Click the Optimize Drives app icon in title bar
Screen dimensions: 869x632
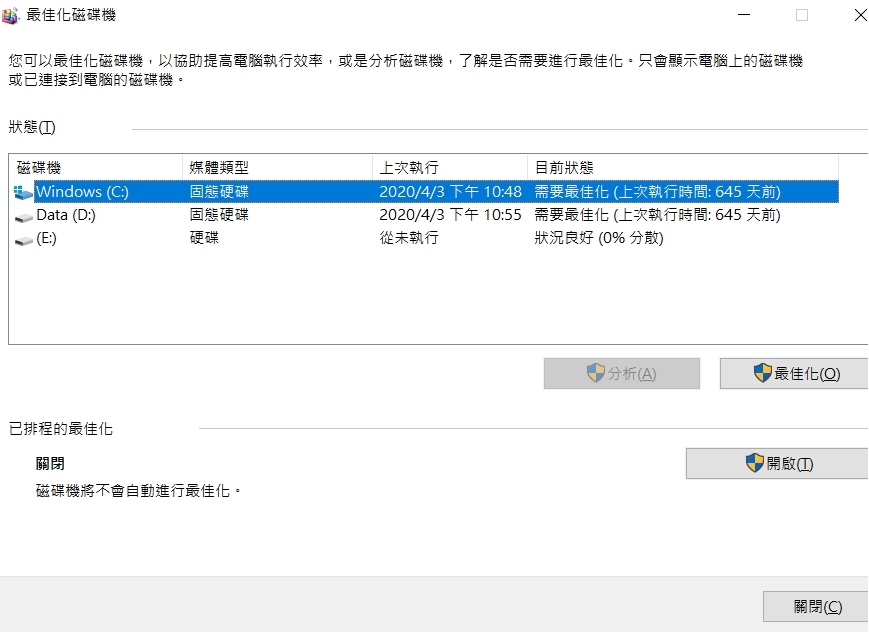tap(9, 16)
